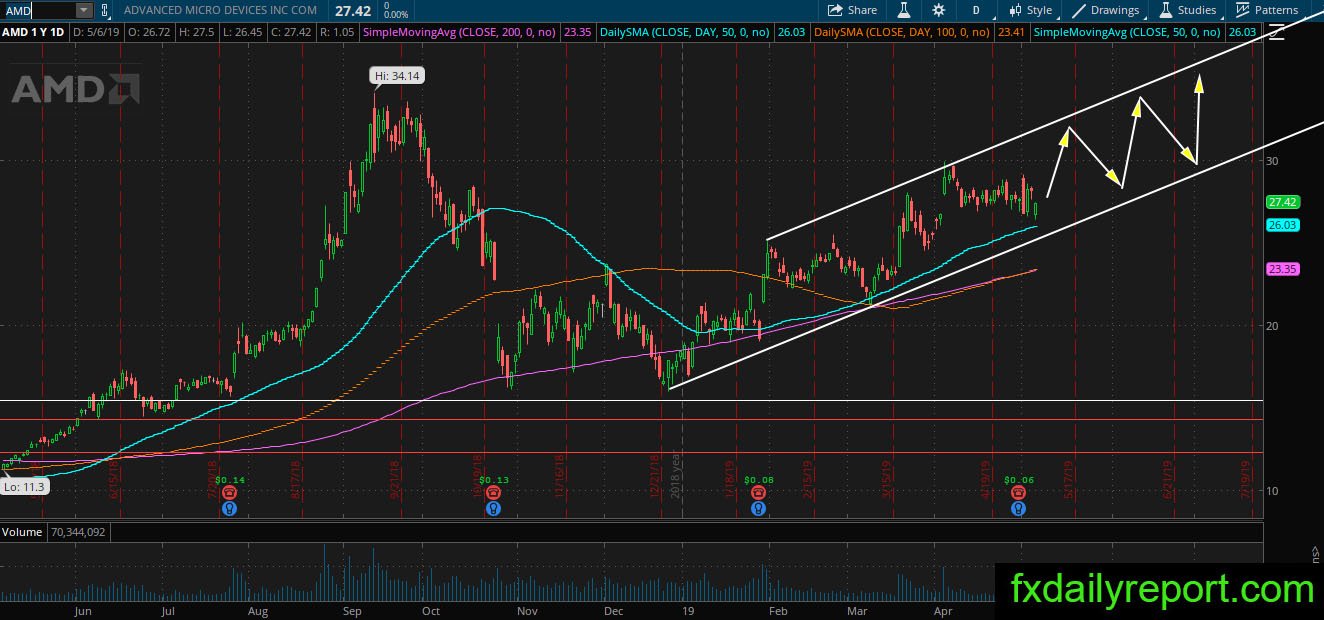Click the L: 26.45 low value
The height and width of the screenshot is (620, 1324).
point(245,32)
